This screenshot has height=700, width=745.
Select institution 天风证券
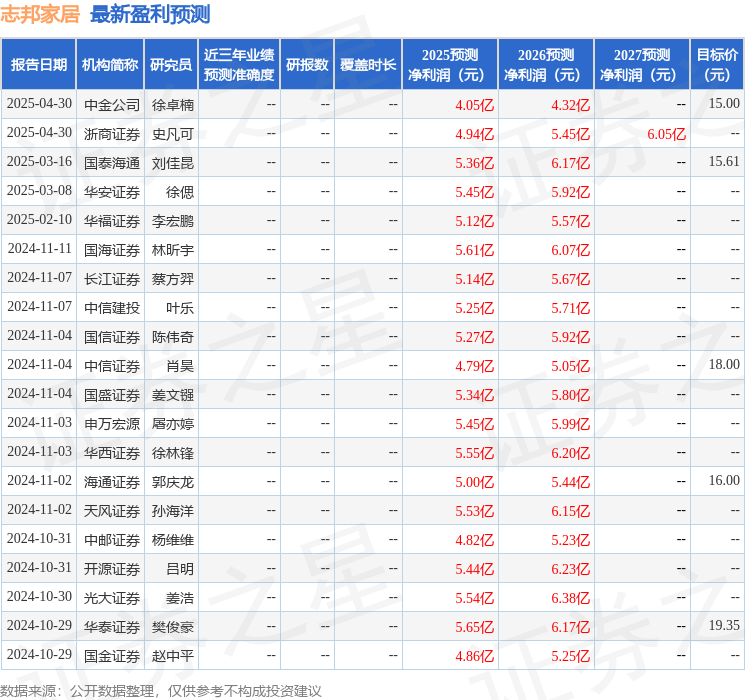112,511
